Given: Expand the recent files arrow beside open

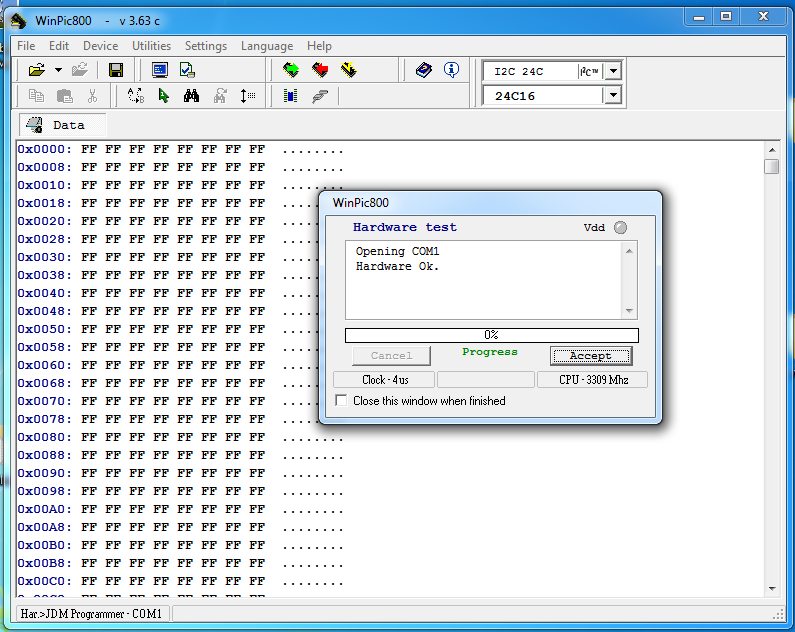Looking at the screenshot, I should point(58,70).
